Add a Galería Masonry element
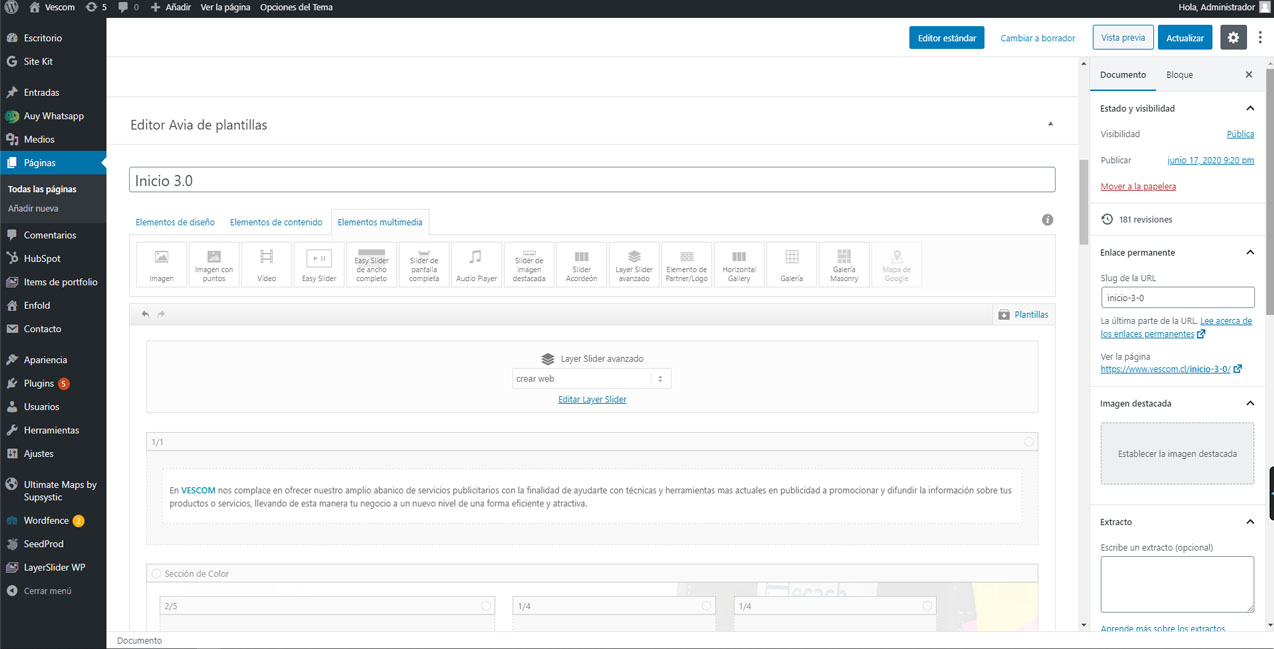Image resolution: width=1274 pixels, height=649 pixels. [x=844, y=264]
